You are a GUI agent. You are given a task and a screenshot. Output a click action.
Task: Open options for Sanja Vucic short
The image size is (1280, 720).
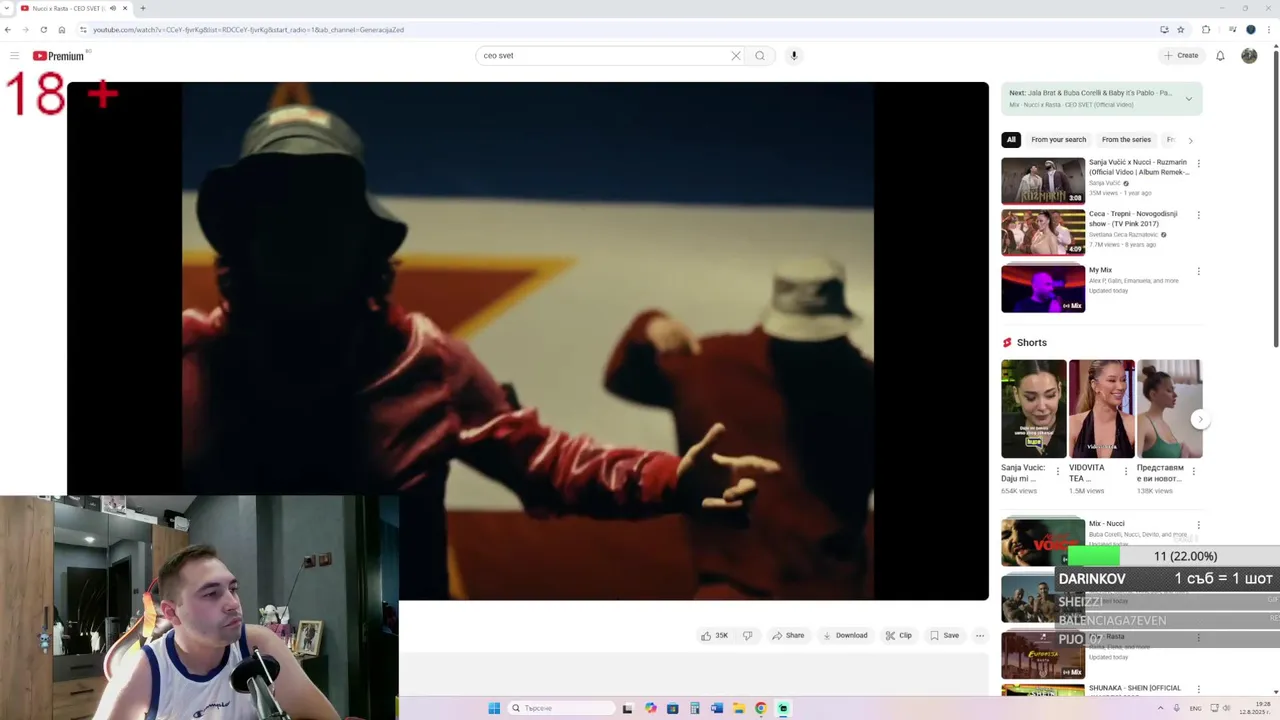(1058, 471)
